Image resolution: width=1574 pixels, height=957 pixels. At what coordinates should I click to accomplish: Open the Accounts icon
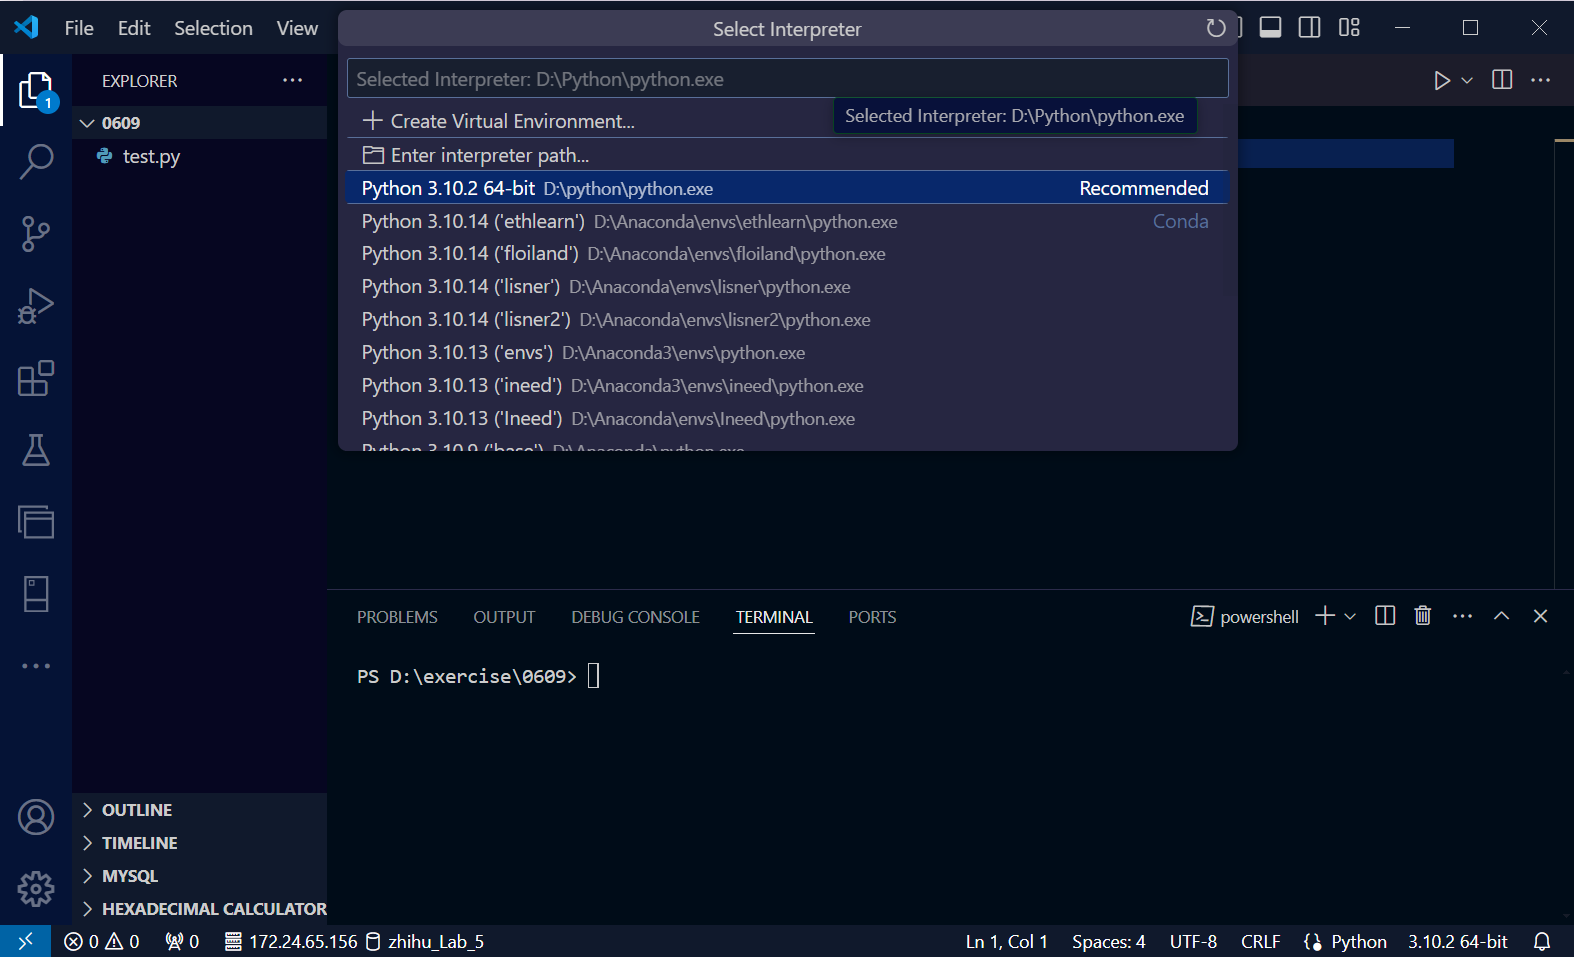[36, 817]
